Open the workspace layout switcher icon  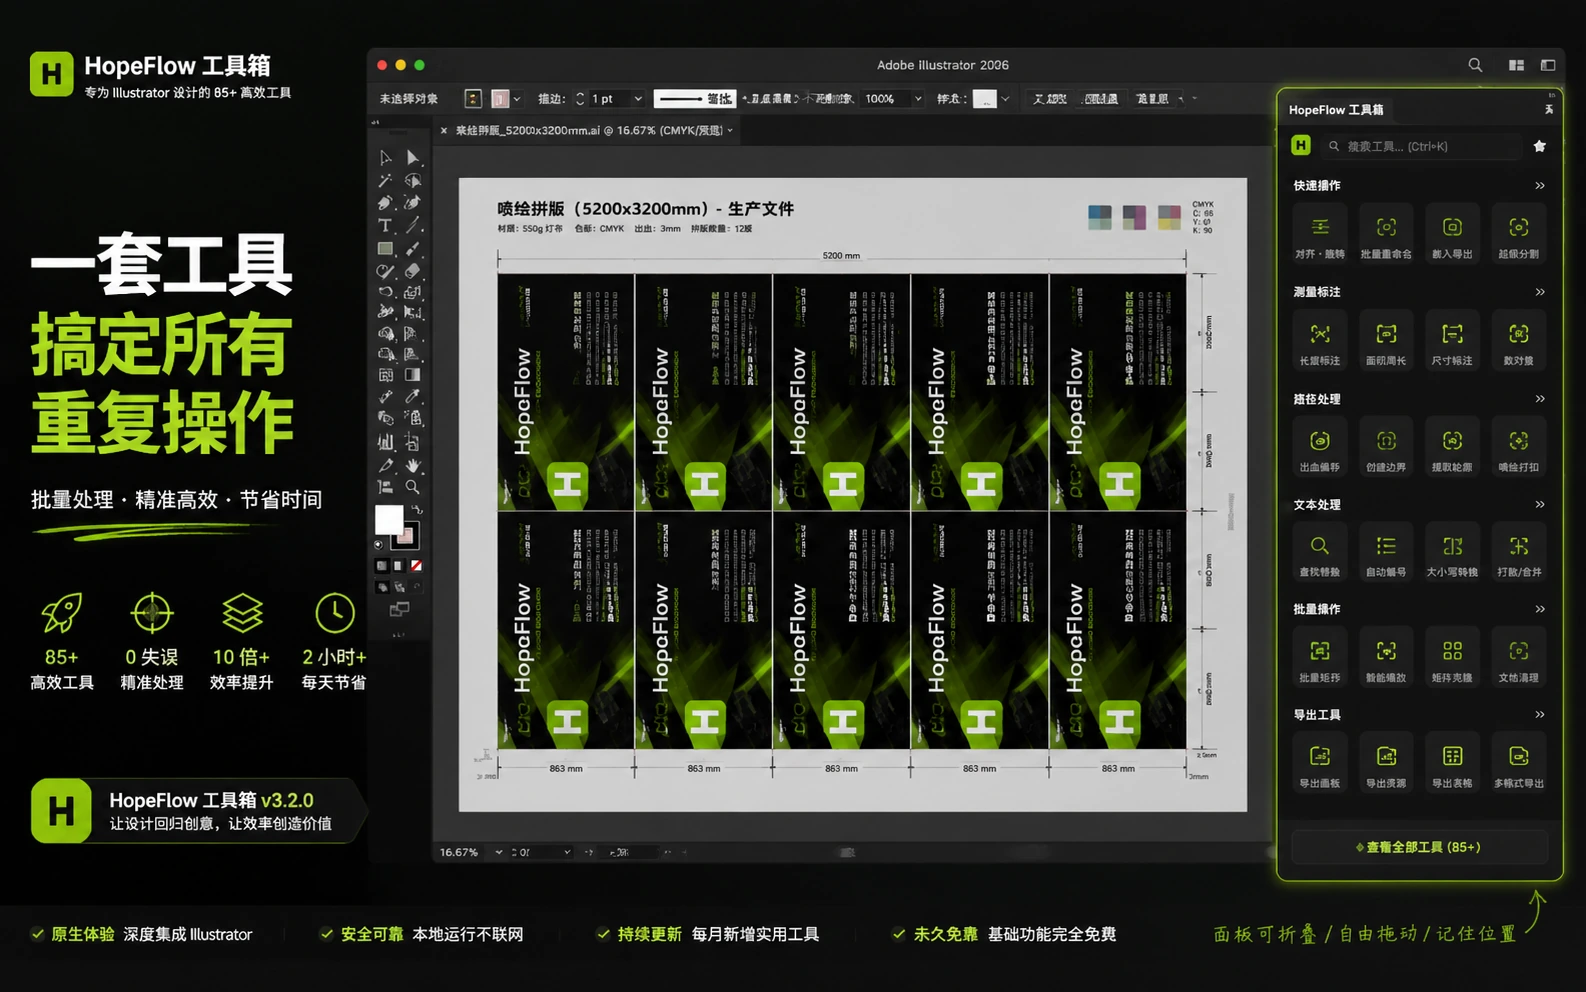pos(1516,65)
